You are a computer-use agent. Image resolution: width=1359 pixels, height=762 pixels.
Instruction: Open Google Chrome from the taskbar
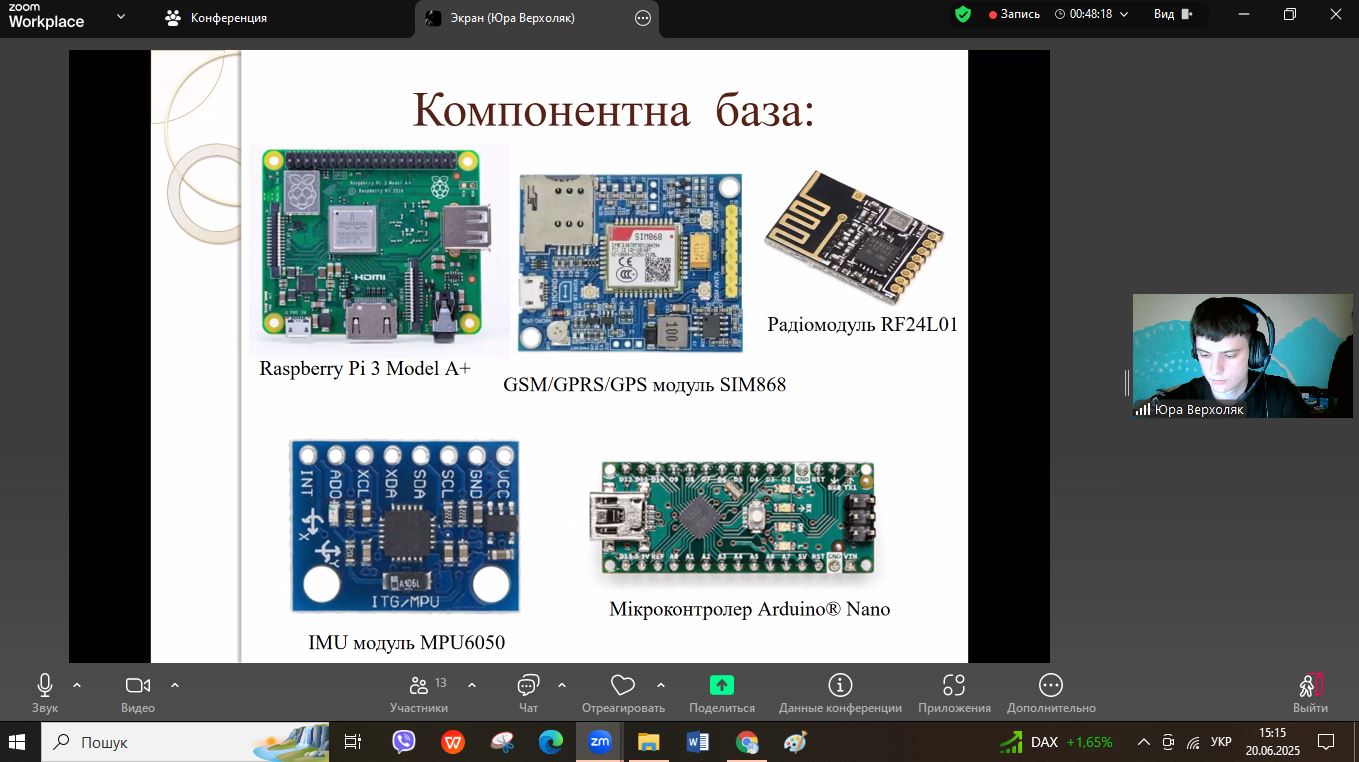pos(747,742)
